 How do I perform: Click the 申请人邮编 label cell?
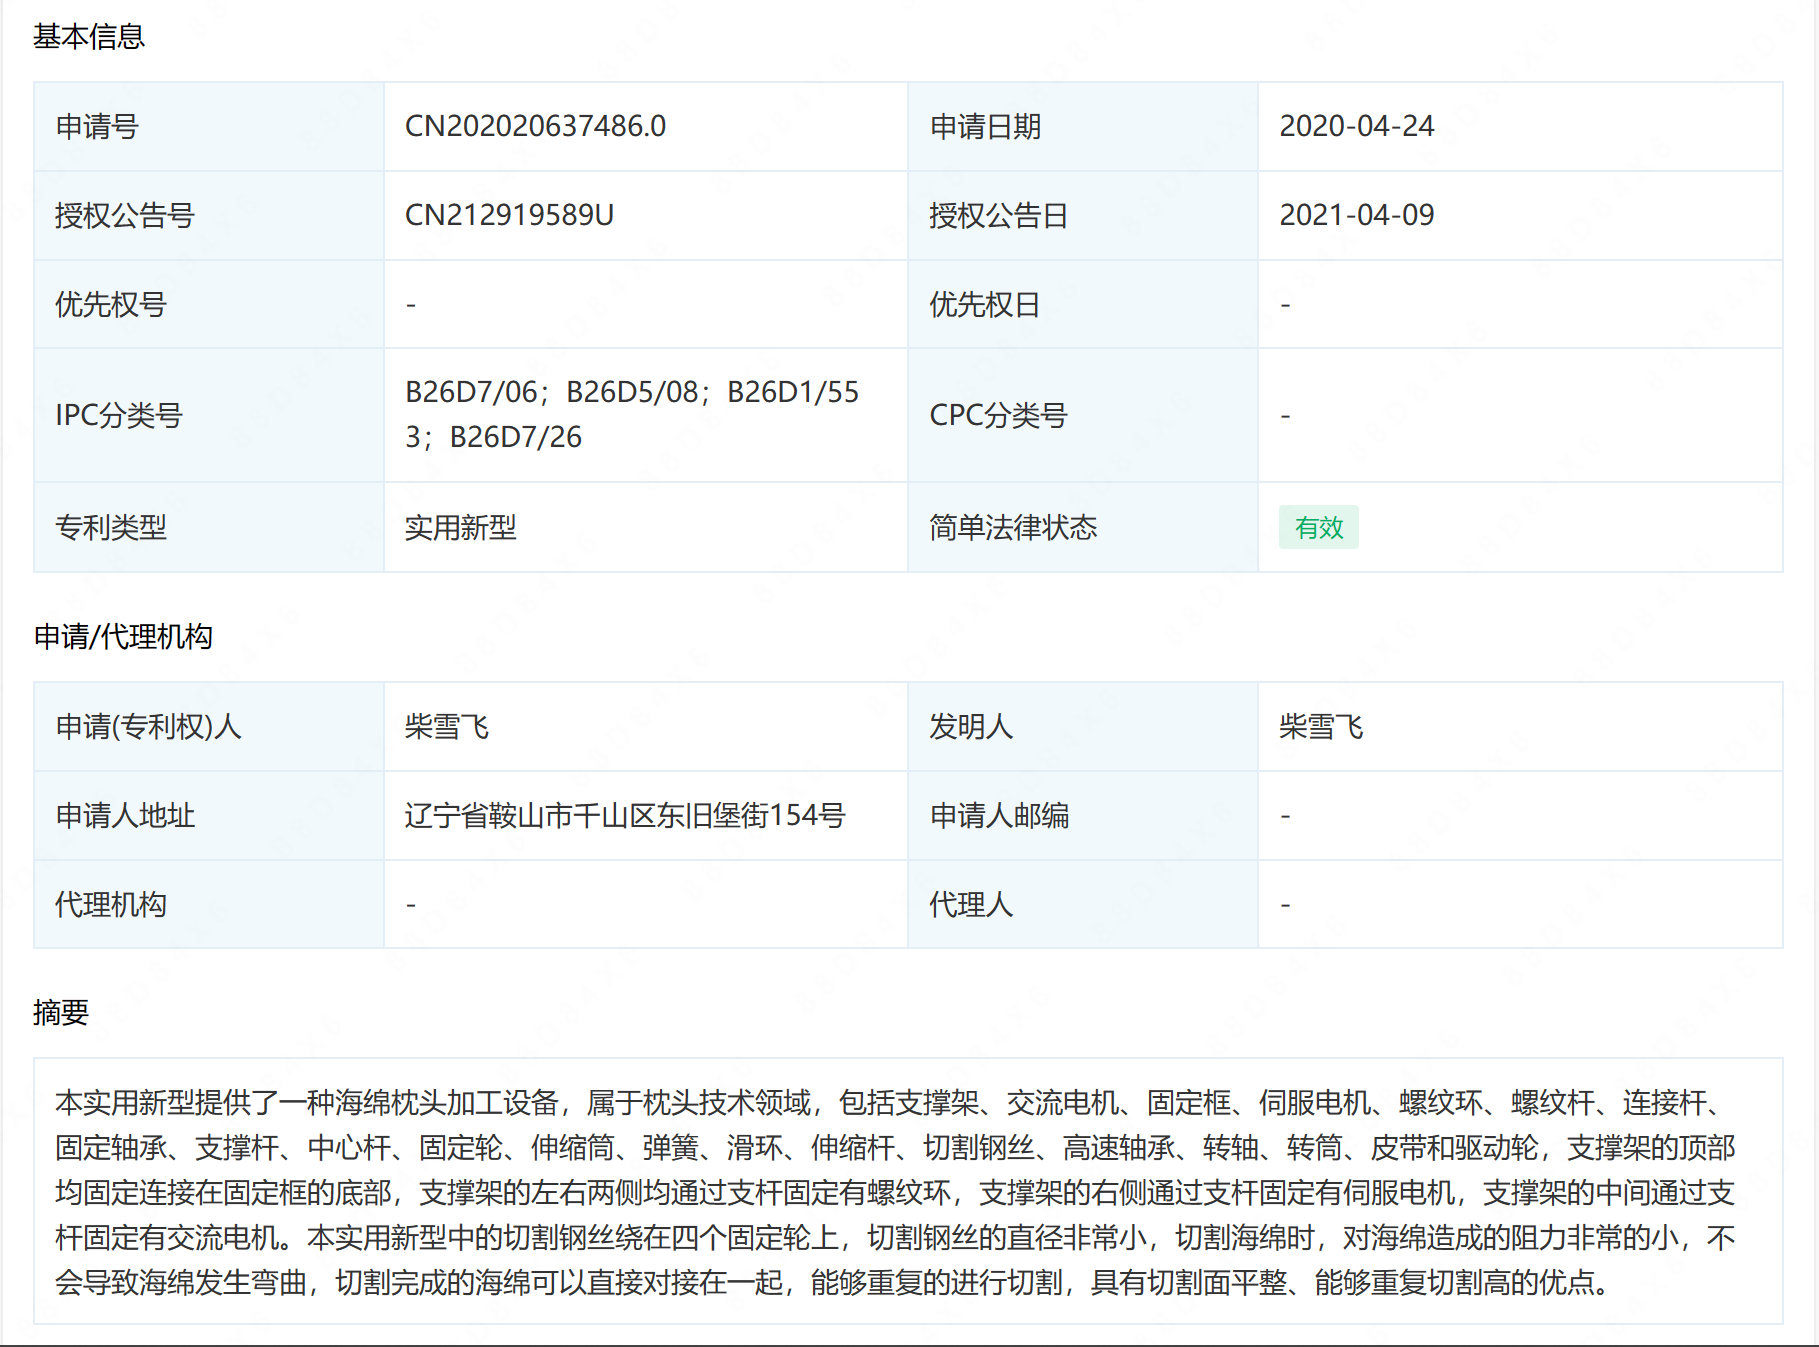pos(1083,816)
